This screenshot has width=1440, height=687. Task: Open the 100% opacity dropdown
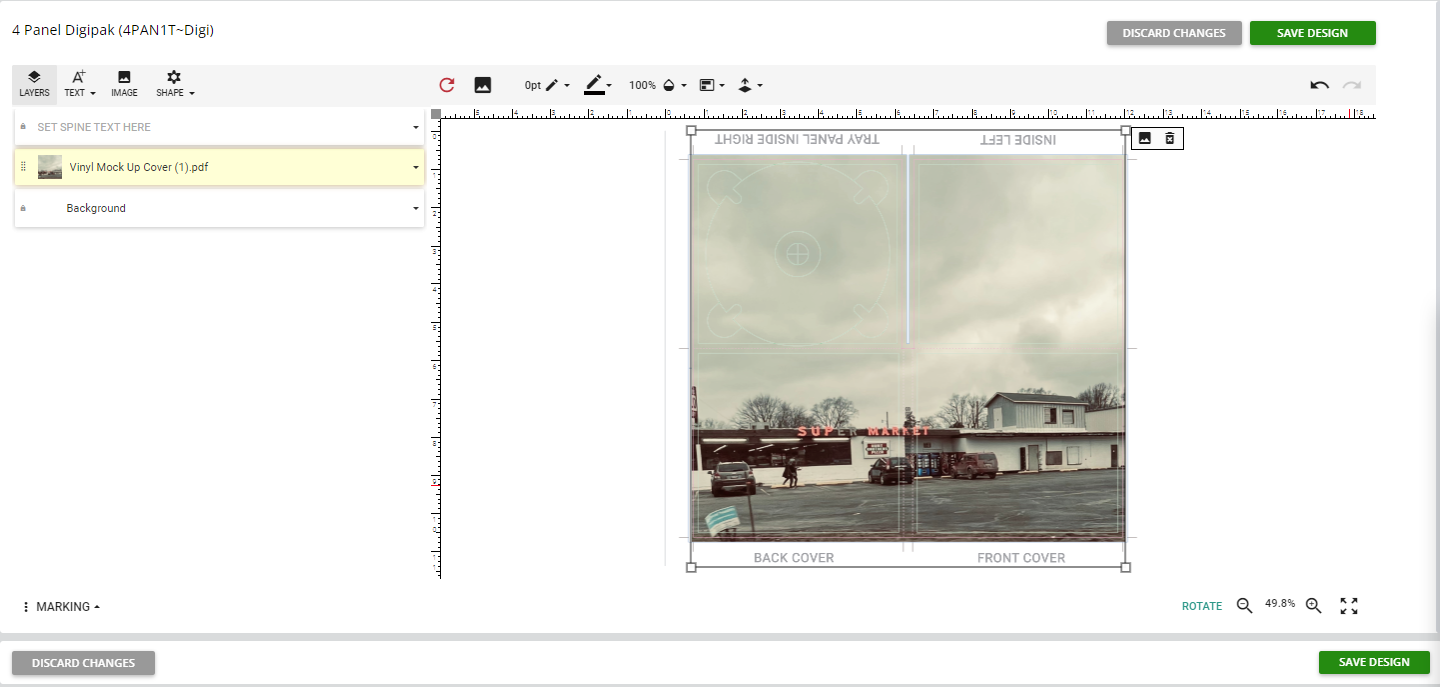(x=658, y=85)
